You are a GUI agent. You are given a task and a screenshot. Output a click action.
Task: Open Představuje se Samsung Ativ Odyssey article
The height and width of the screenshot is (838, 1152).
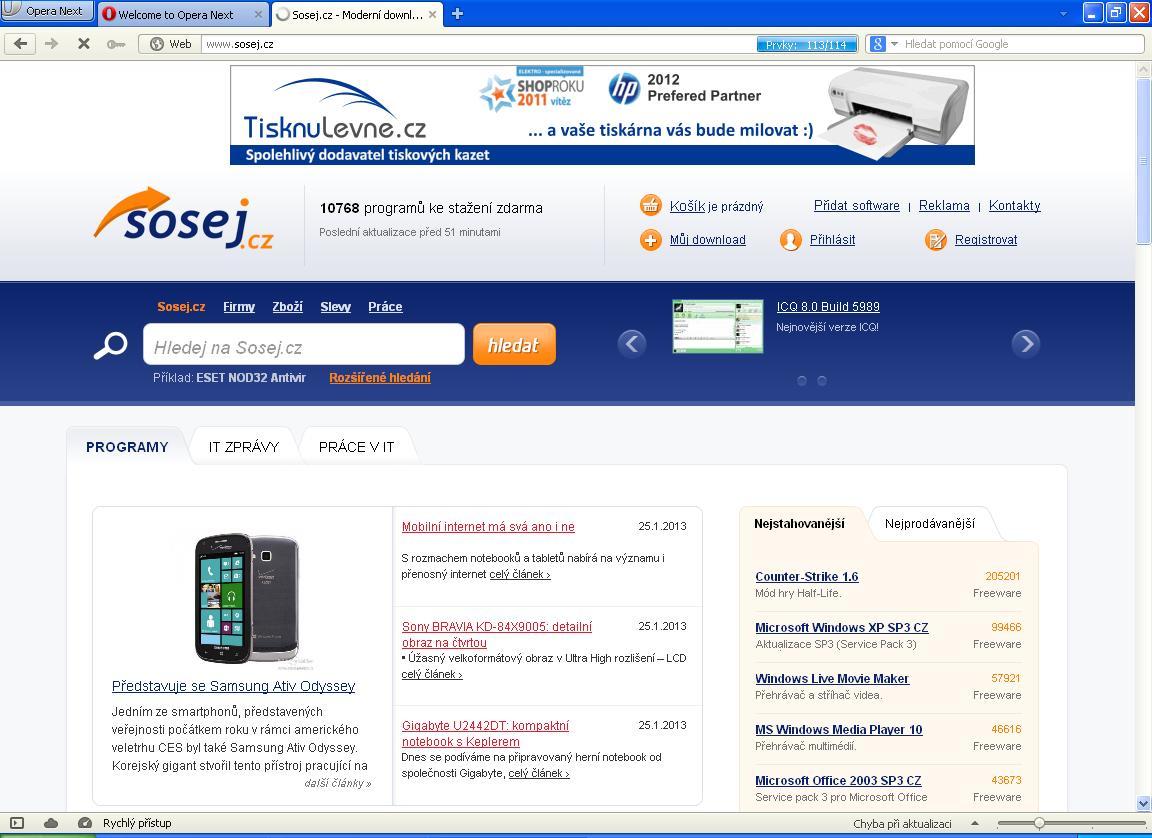234,686
